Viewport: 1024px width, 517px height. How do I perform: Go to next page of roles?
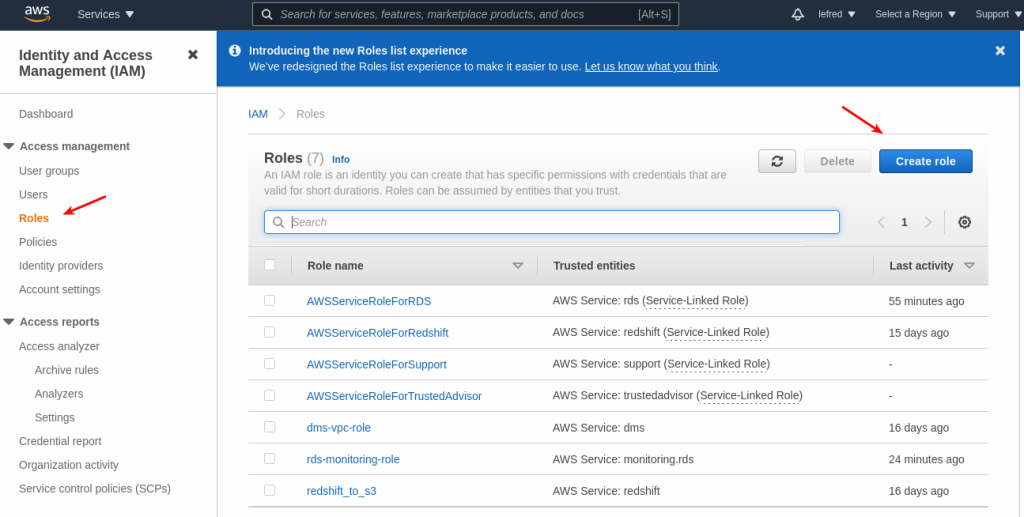(x=928, y=222)
